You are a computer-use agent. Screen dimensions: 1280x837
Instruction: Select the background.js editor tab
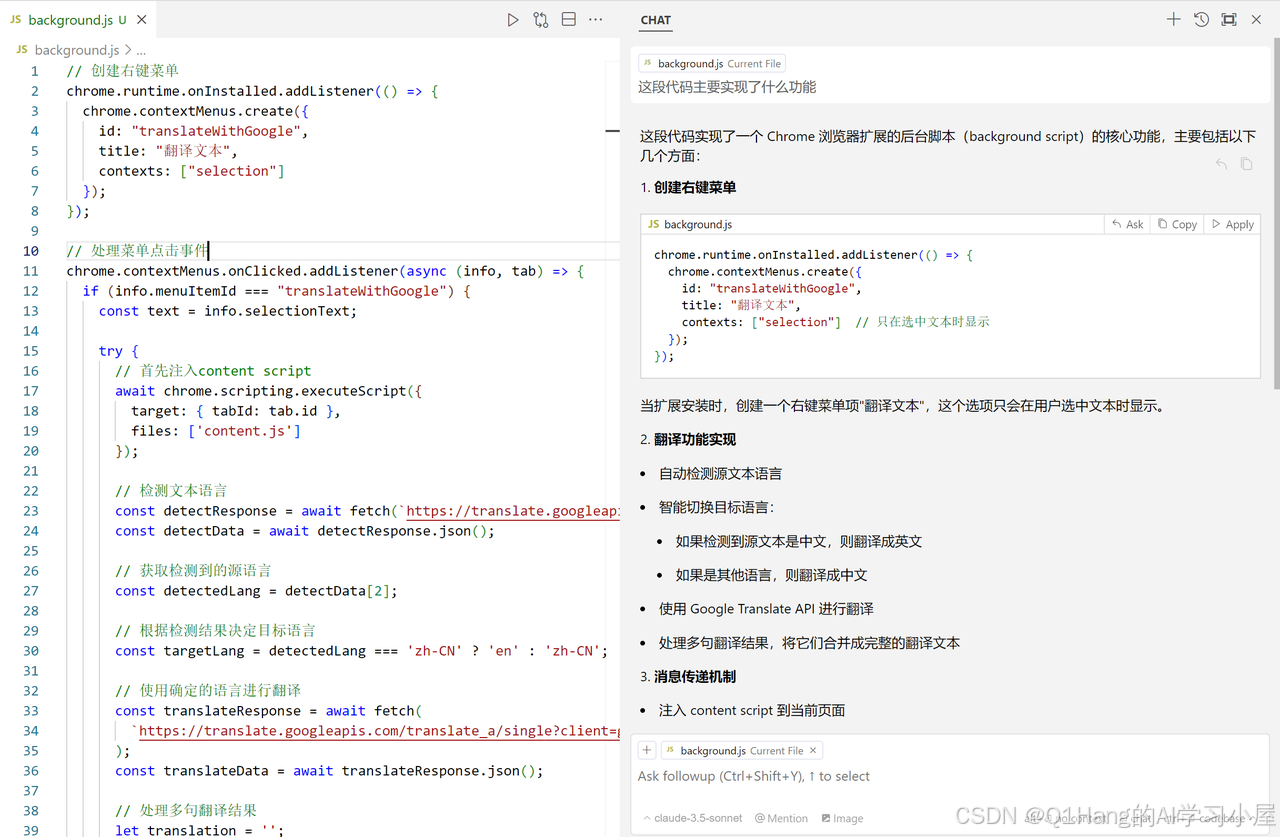(x=77, y=20)
